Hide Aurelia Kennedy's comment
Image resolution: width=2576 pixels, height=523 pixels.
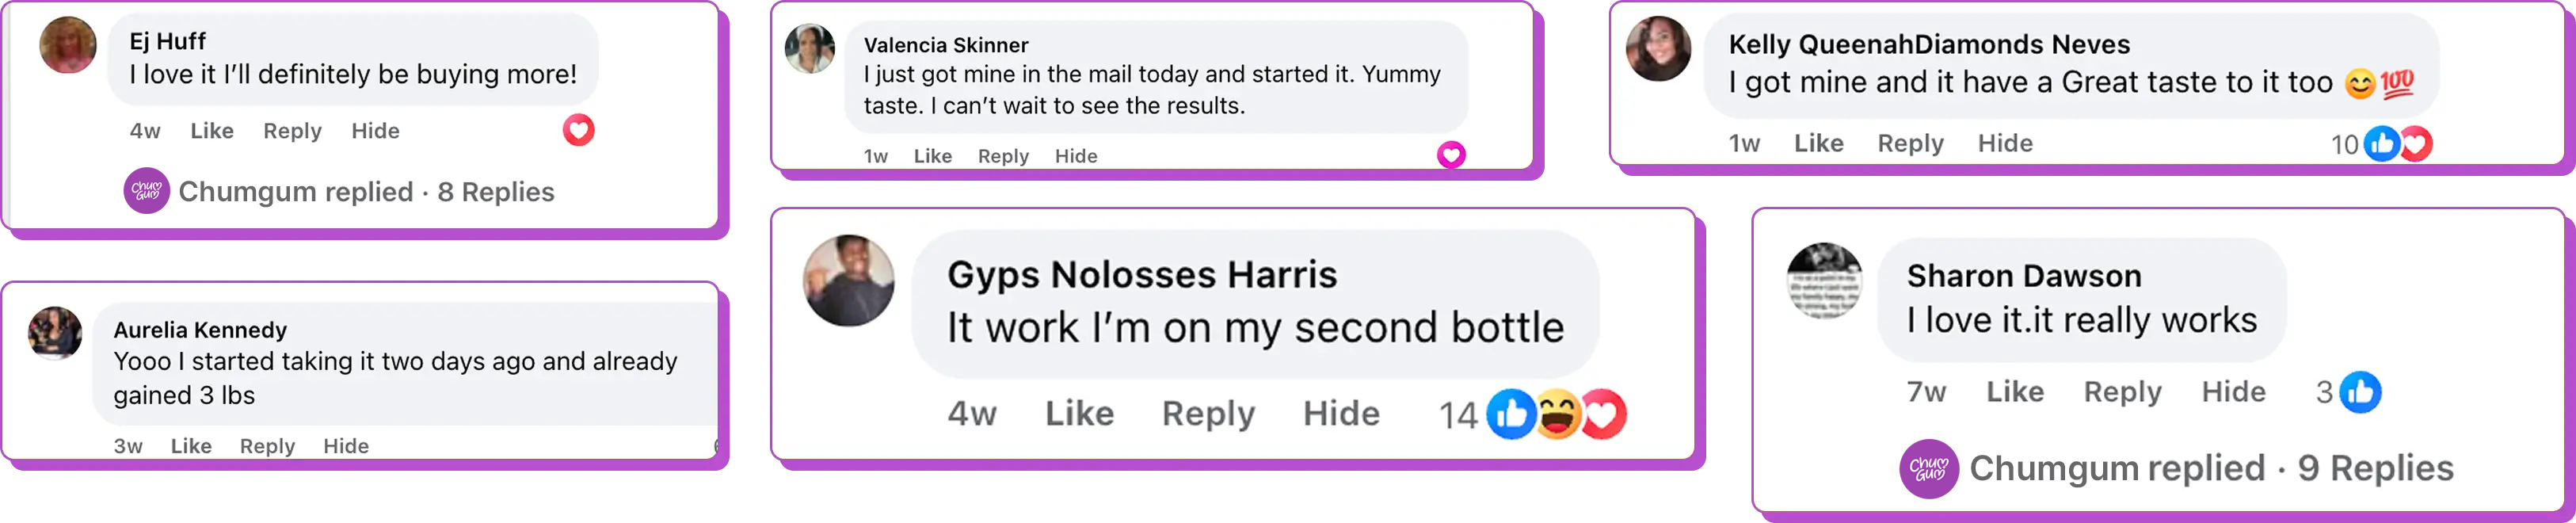[346, 446]
